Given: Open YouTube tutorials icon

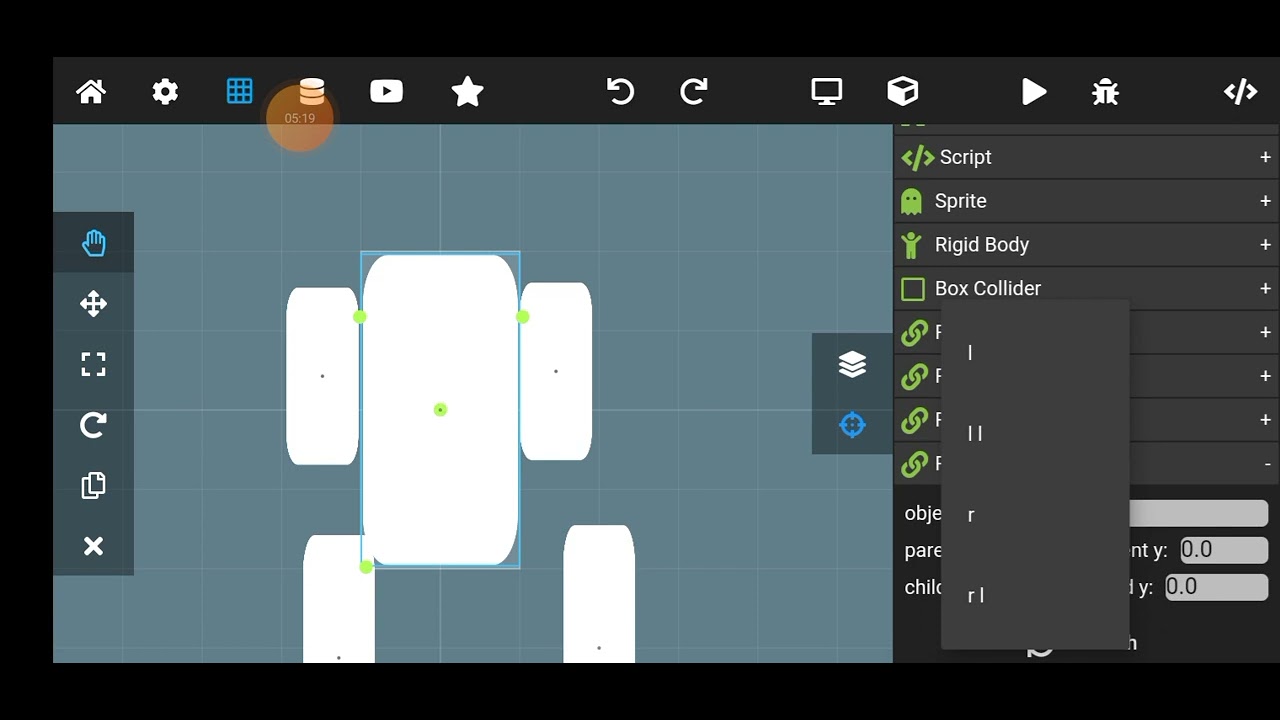Looking at the screenshot, I should tap(386, 92).
